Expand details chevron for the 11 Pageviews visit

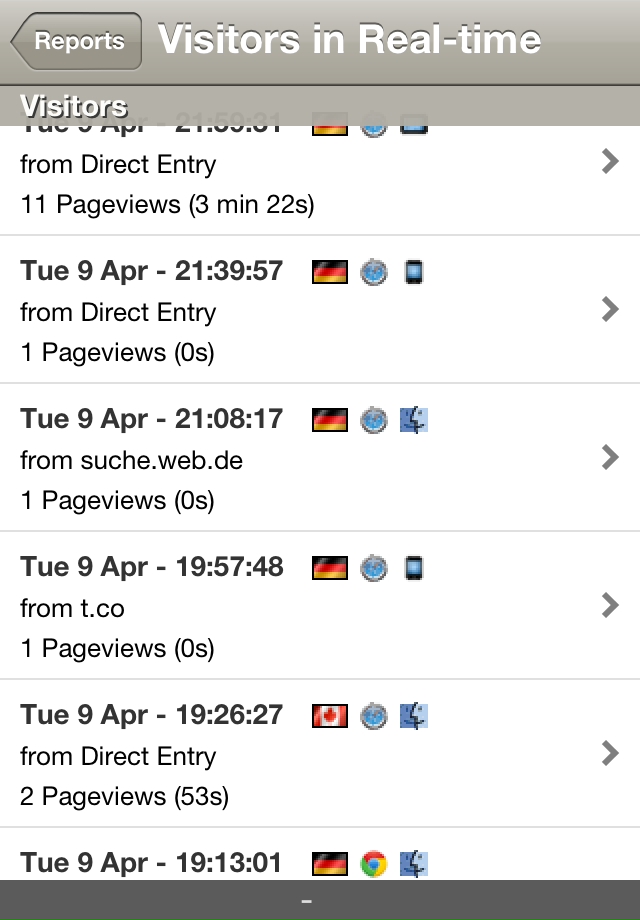click(x=611, y=161)
